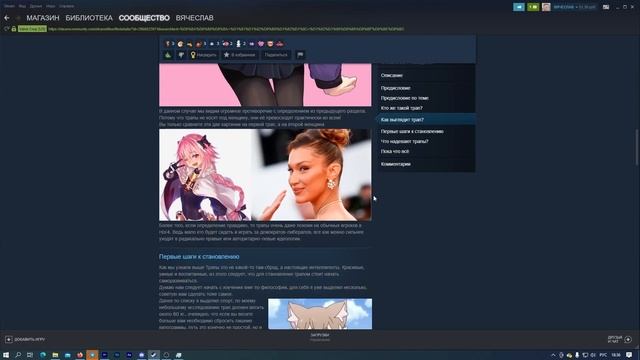This screenshot has width=640, height=360.
Task: Click the blue announcements button in header
Action: click(x=519, y=7)
